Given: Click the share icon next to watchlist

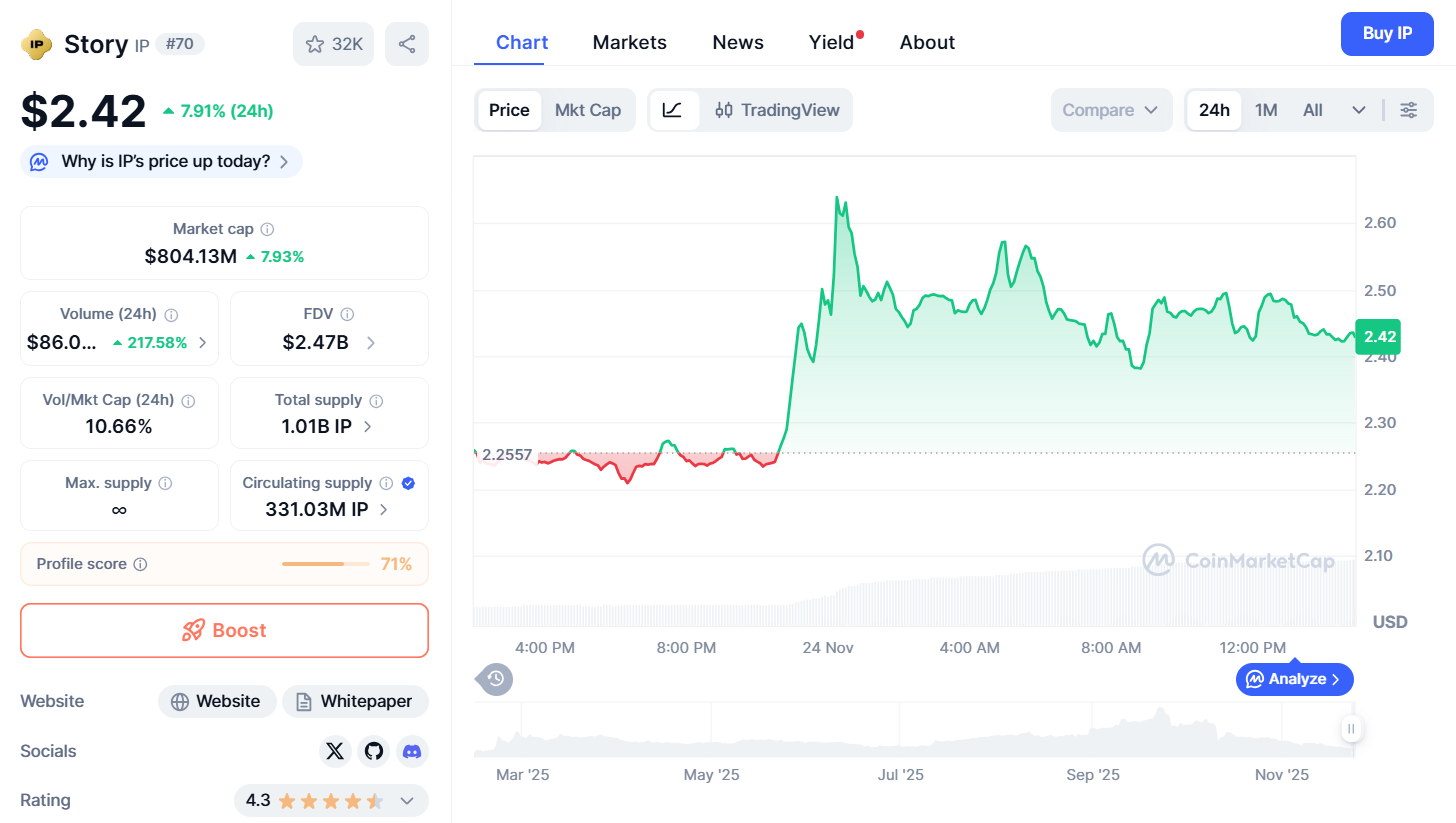Looking at the screenshot, I should (407, 44).
